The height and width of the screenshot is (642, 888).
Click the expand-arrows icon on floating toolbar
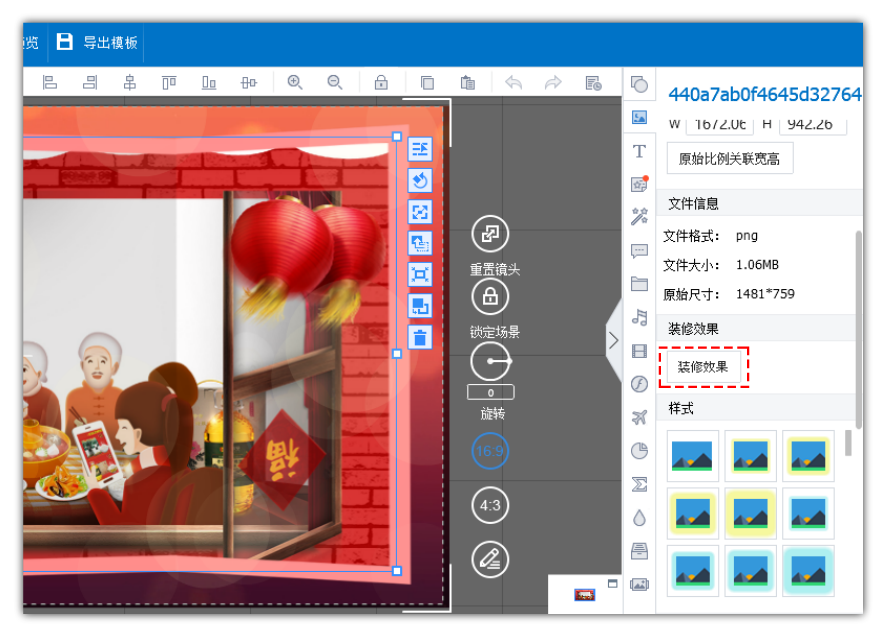pos(420,212)
